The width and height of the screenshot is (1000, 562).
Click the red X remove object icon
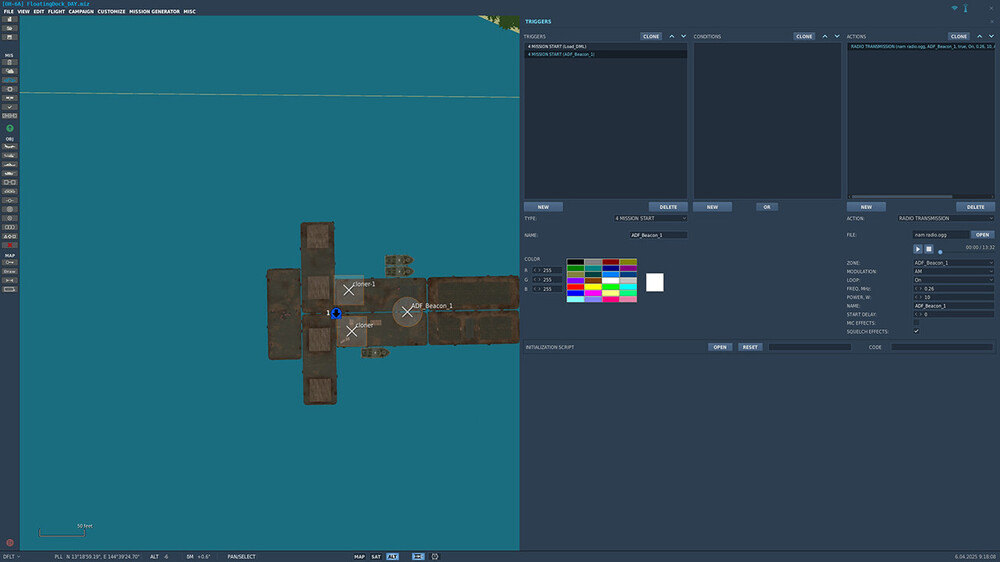(x=10, y=245)
